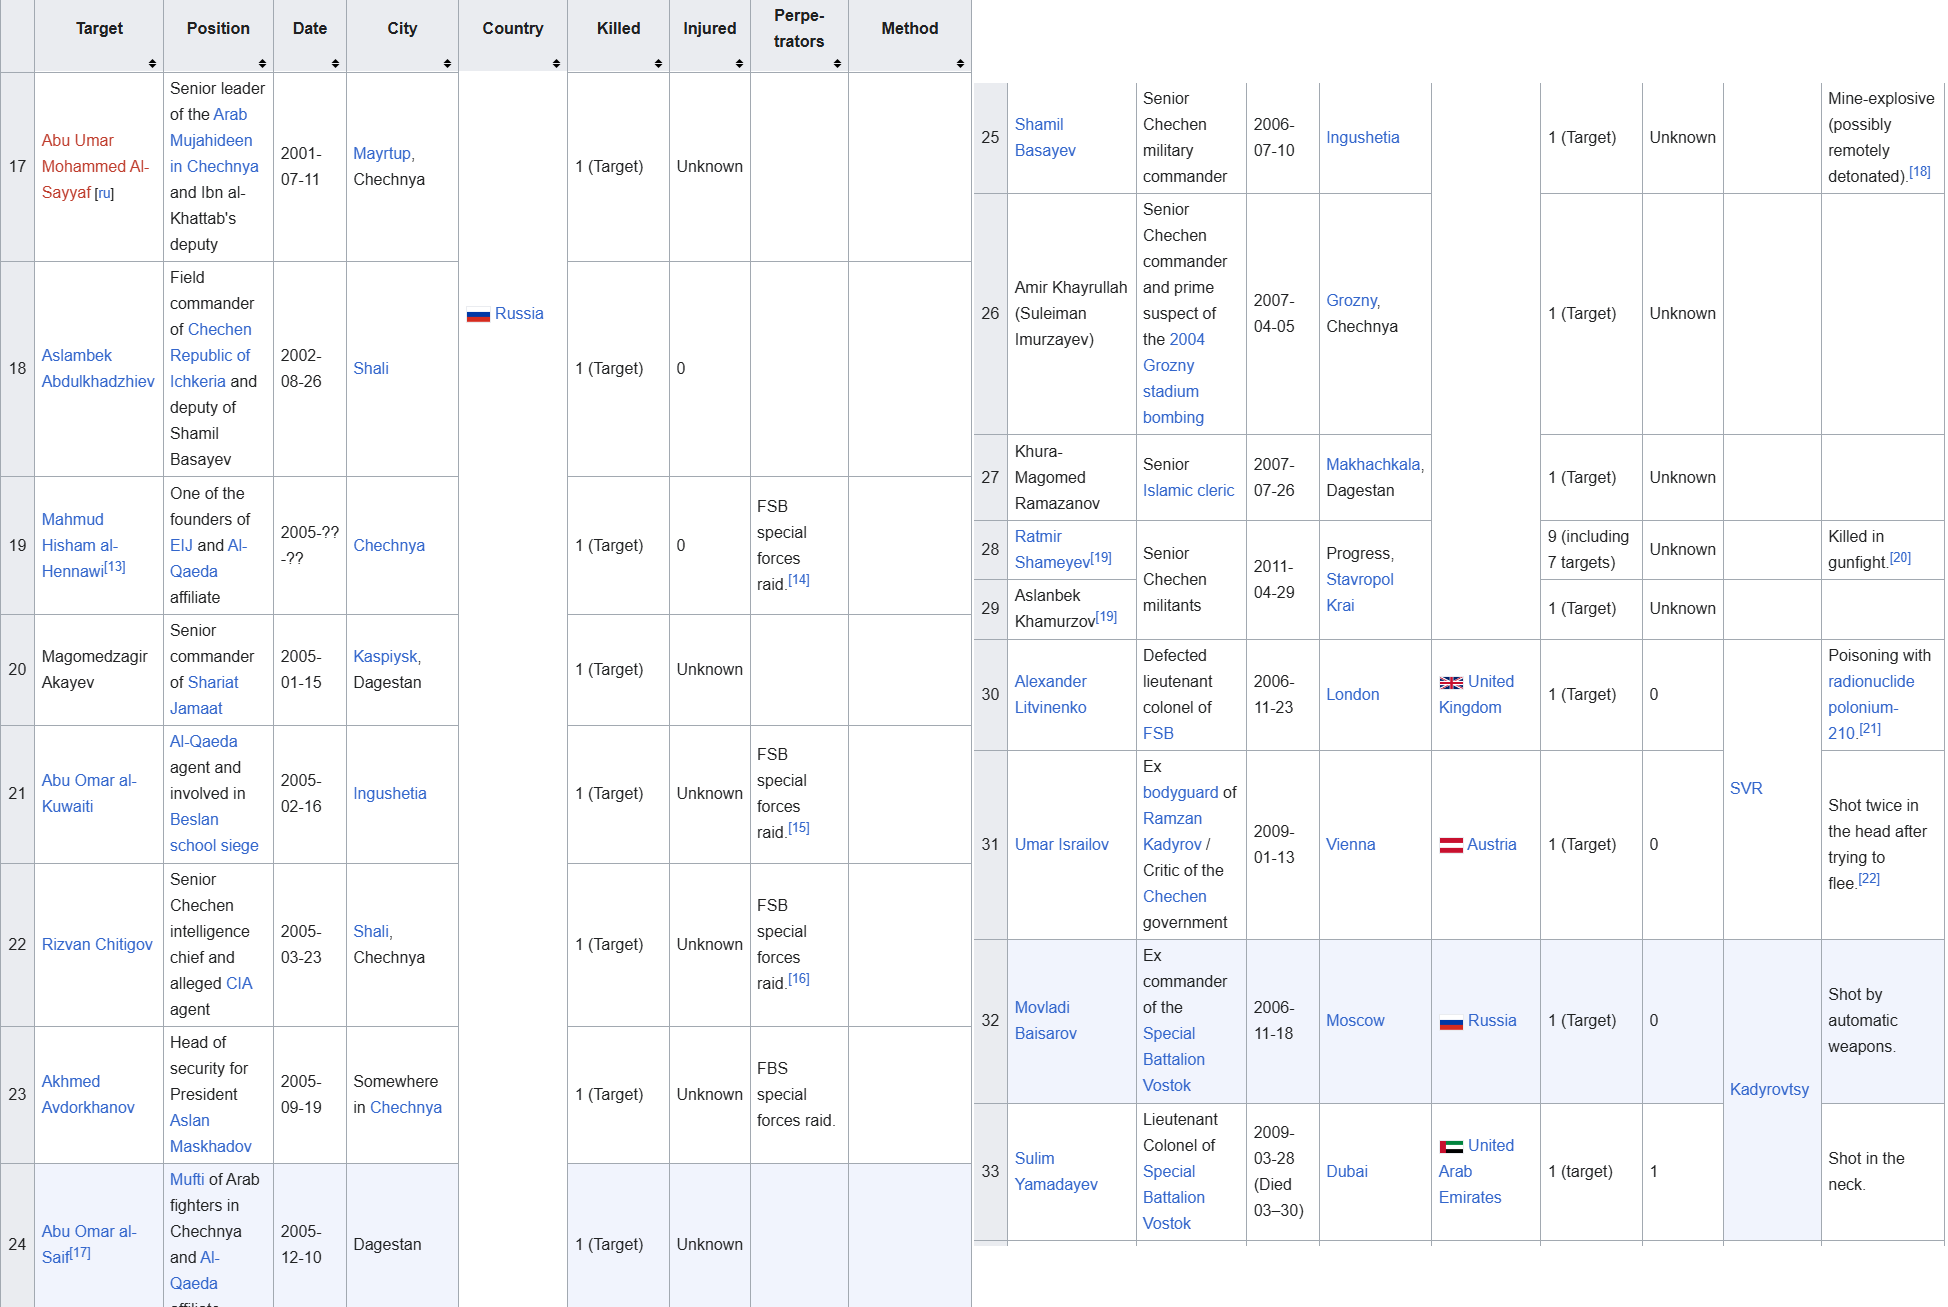Sort table by Date column arrows
Image resolution: width=1948 pixels, height=1307 pixels.
(x=335, y=63)
